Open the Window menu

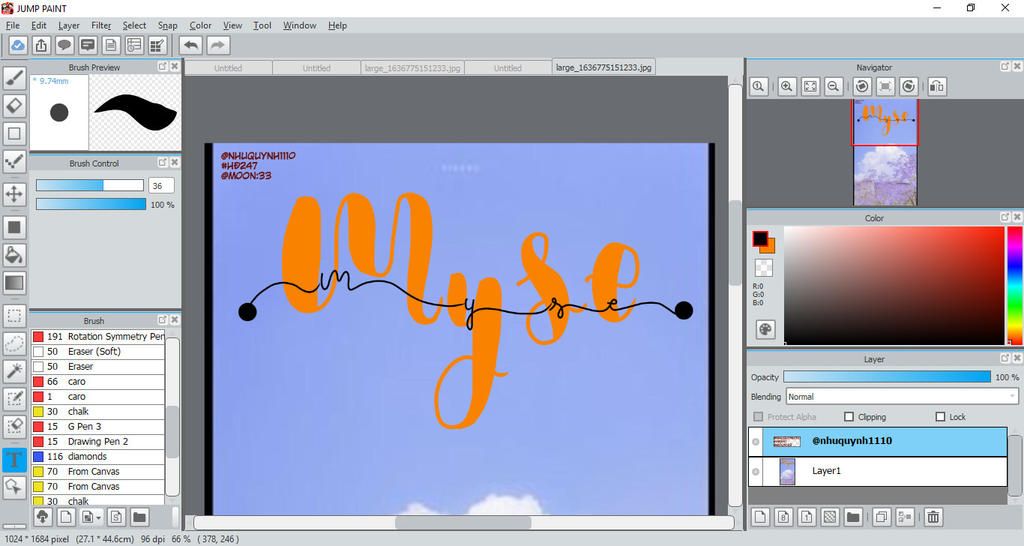[x=299, y=25]
